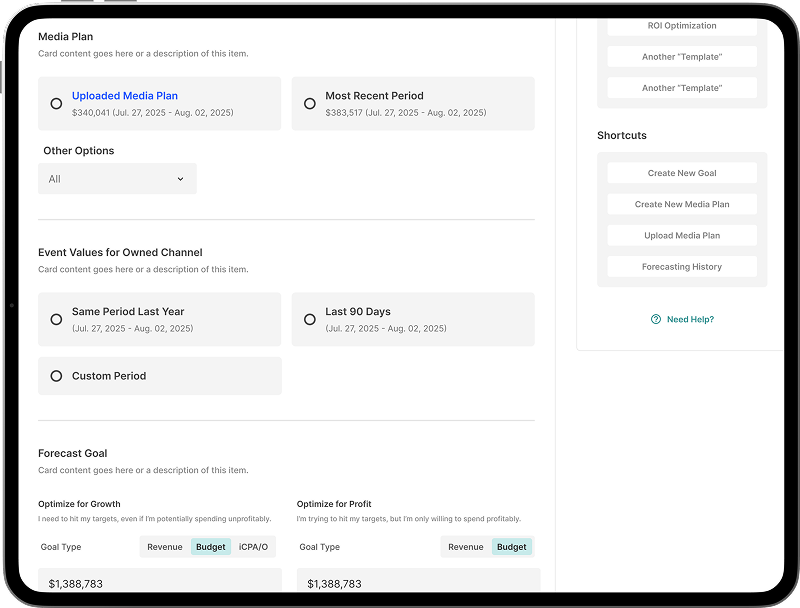Click the Need Help question mark icon
The width and height of the screenshot is (800, 608).
[656, 319]
